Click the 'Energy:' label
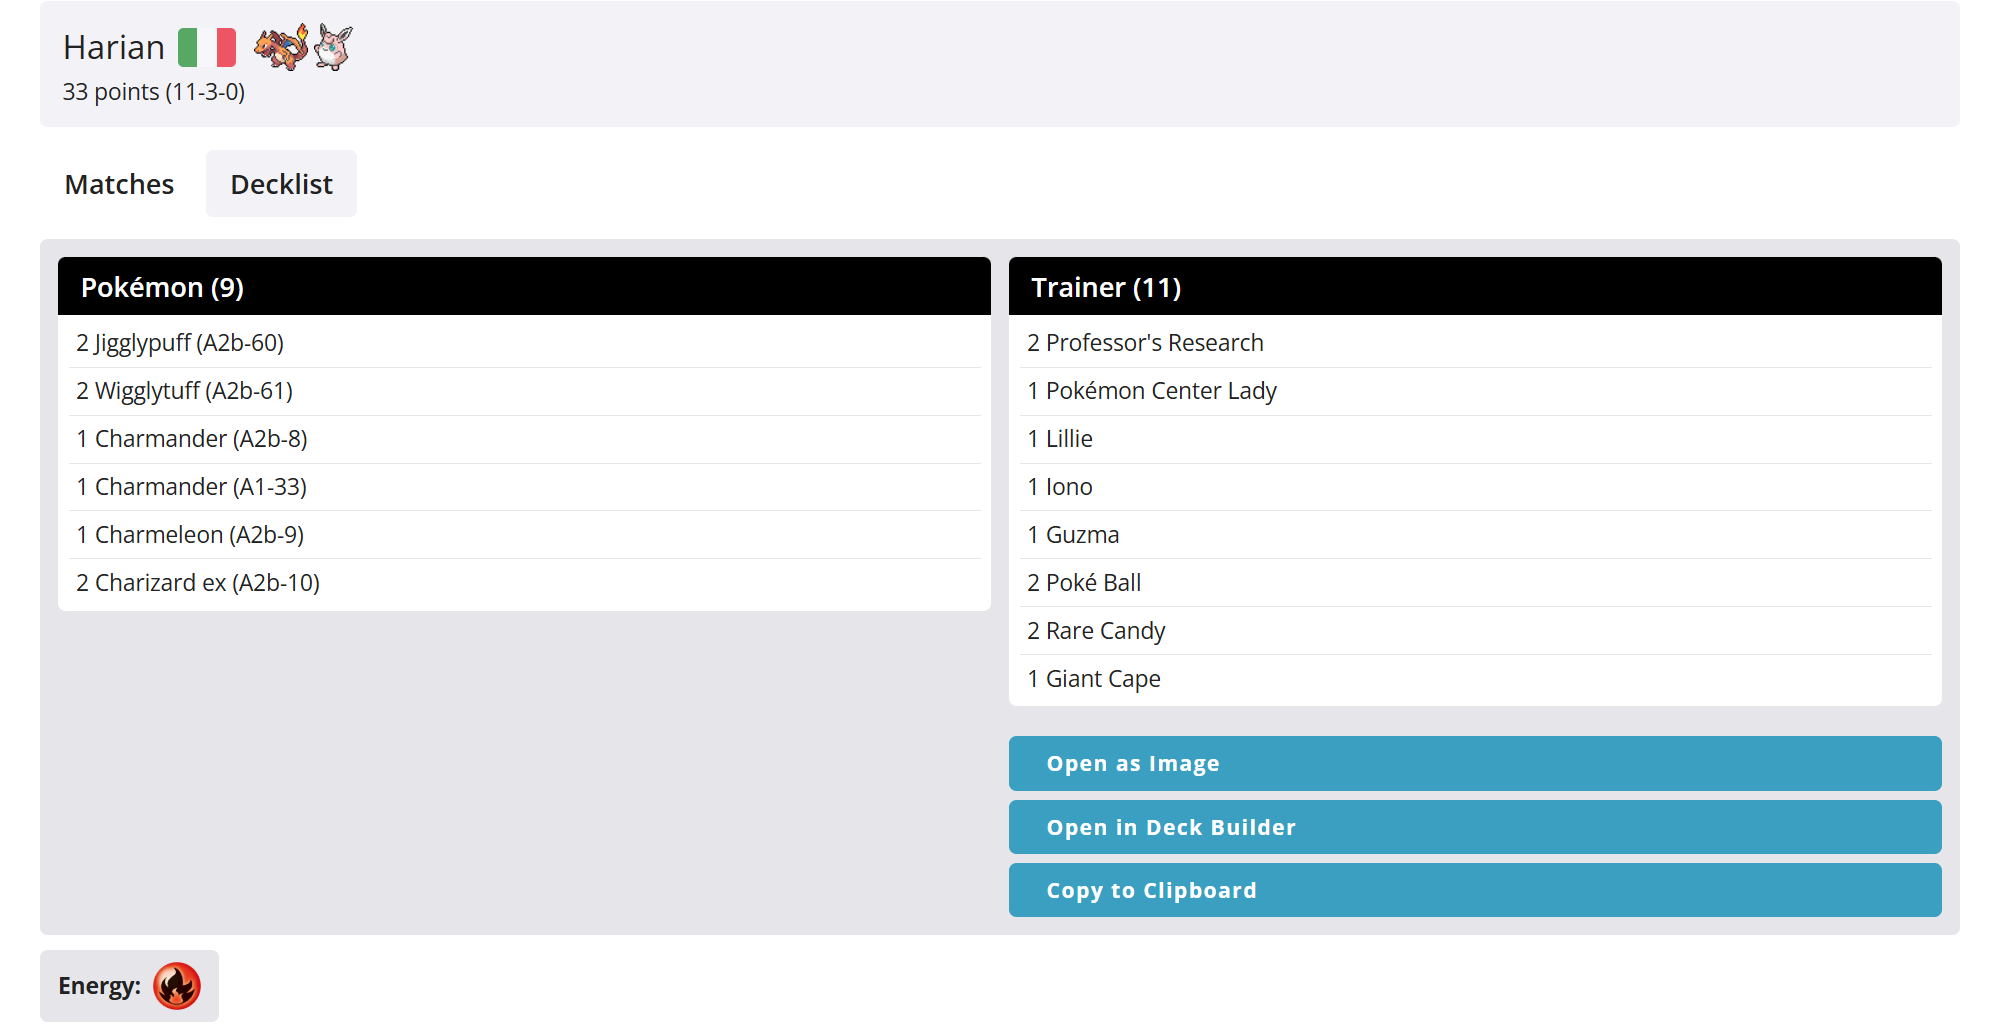This screenshot has height=1026, width=1997. (x=99, y=986)
